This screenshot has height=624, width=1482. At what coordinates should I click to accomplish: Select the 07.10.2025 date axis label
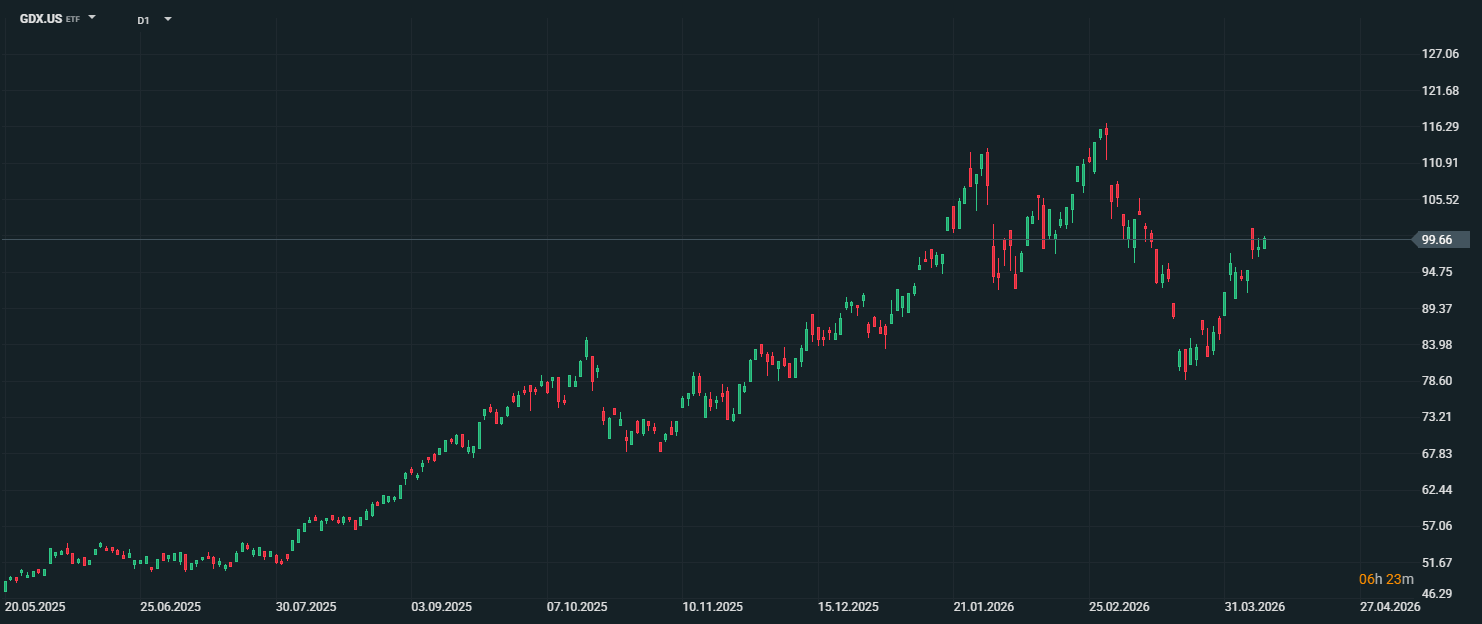point(577,607)
